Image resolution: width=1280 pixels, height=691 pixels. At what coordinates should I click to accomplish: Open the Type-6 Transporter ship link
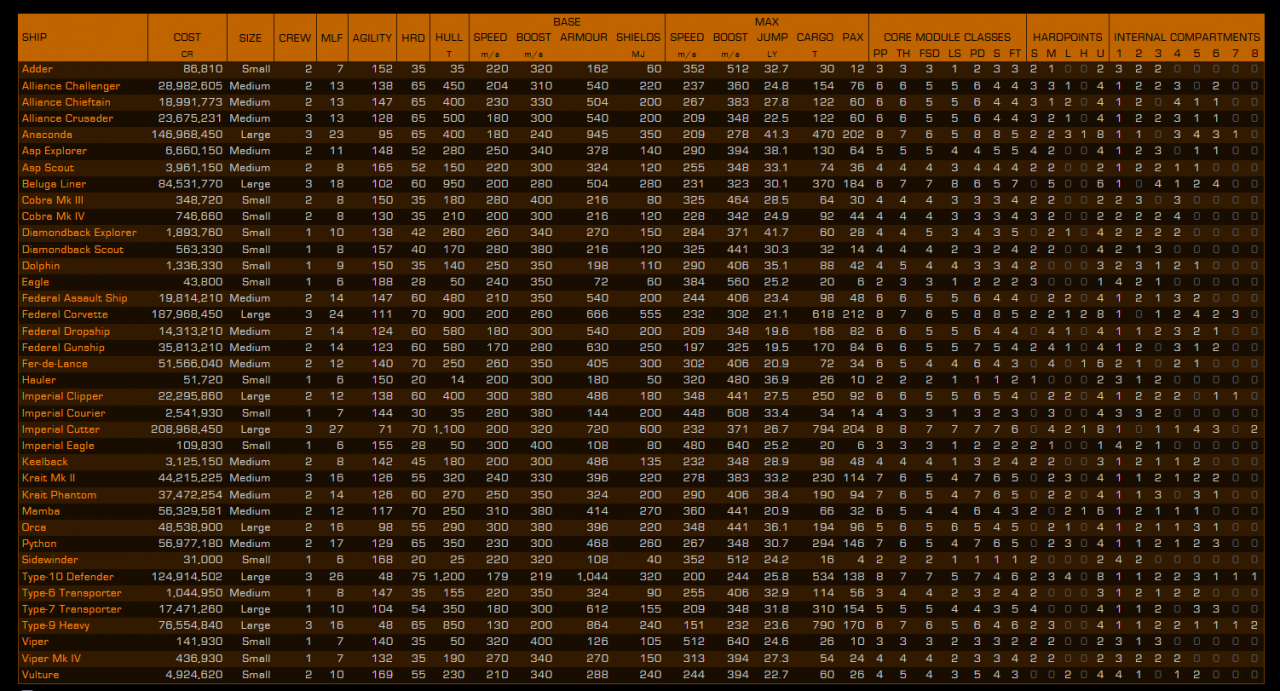pyautogui.click(x=72, y=593)
